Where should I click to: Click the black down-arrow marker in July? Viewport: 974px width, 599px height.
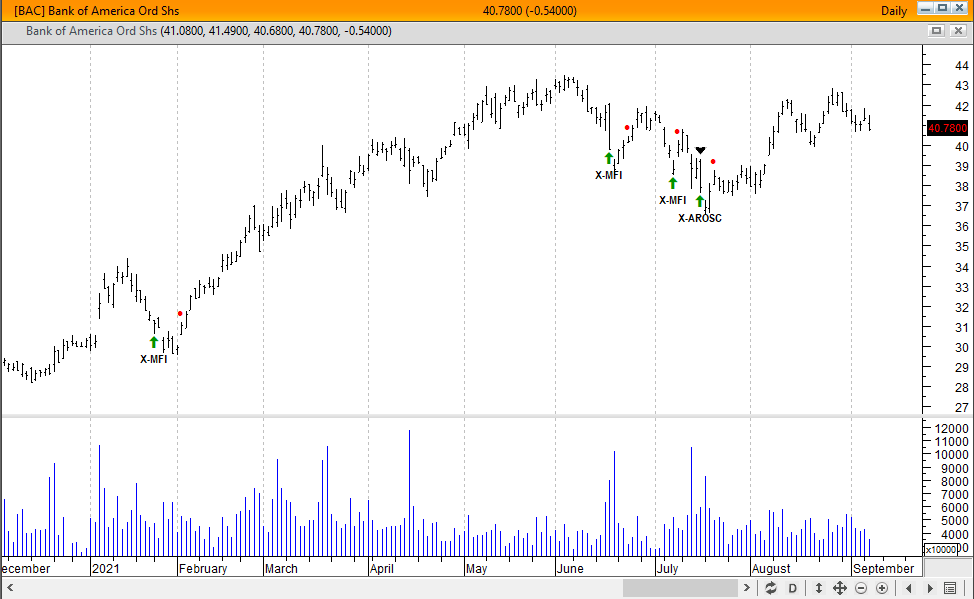coord(700,150)
